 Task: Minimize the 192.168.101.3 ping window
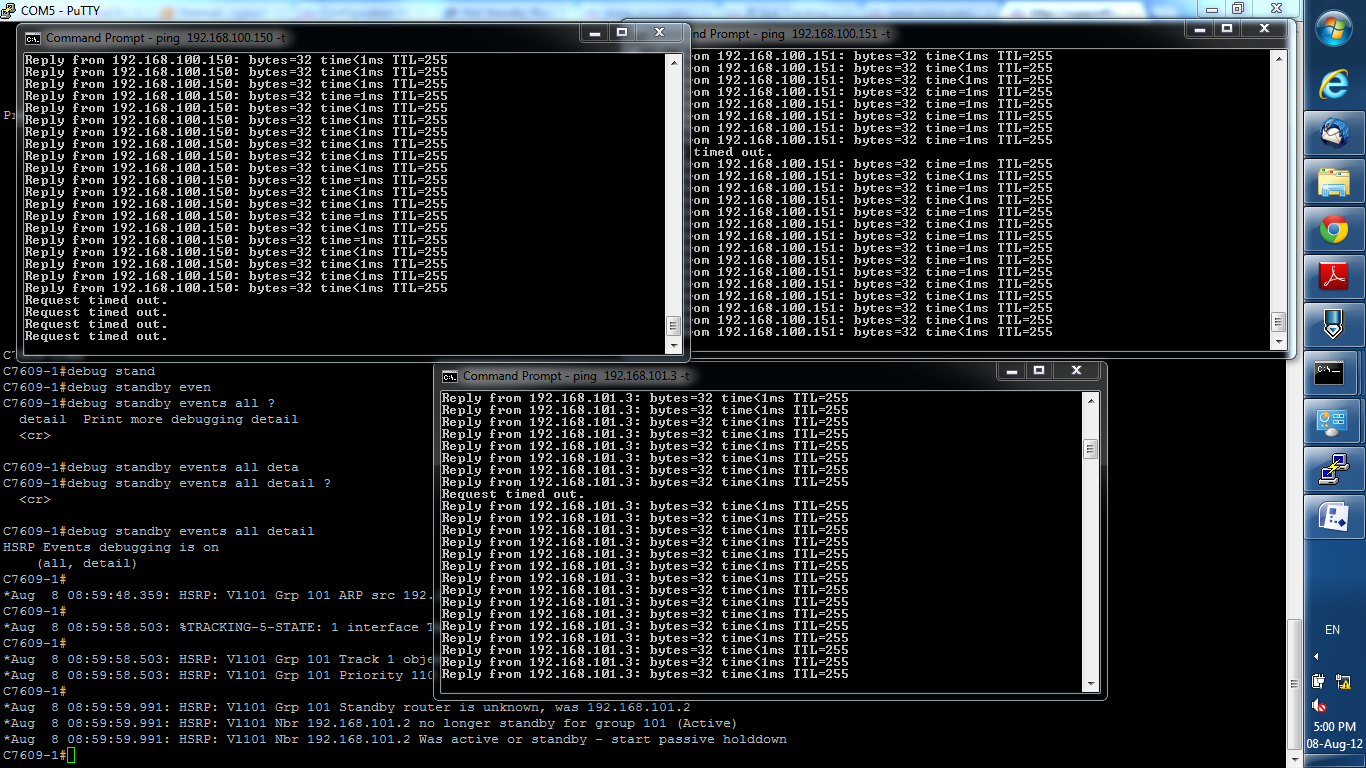pyautogui.click(x=1012, y=371)
